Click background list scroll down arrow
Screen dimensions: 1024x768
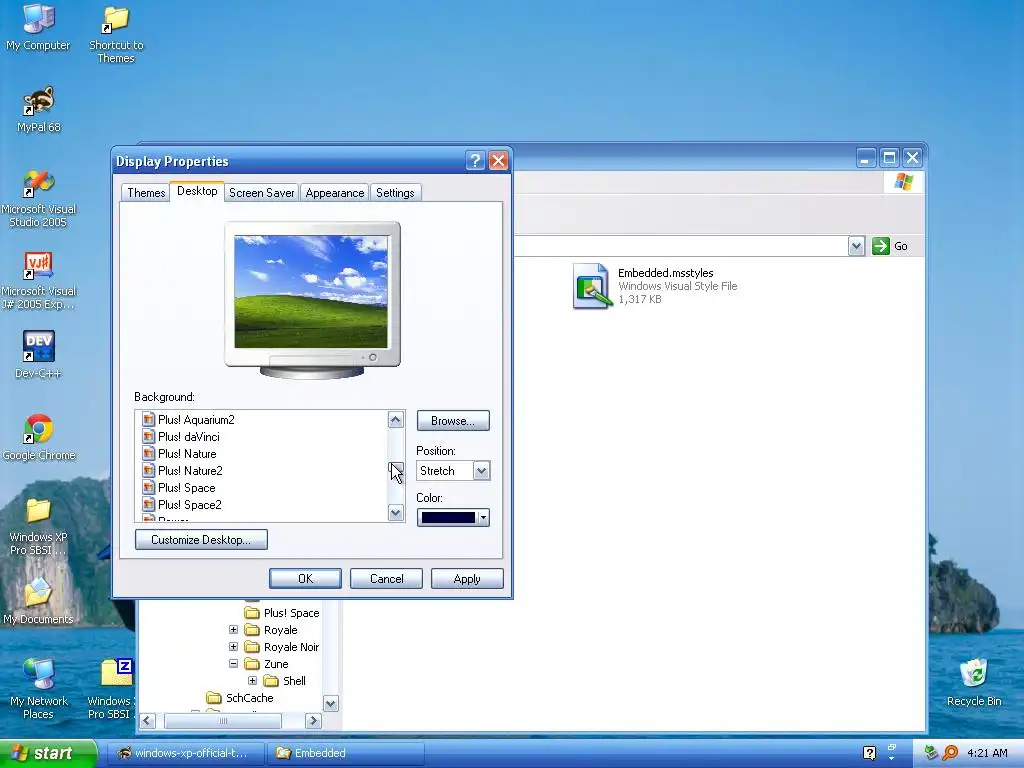tap(396, 513)
